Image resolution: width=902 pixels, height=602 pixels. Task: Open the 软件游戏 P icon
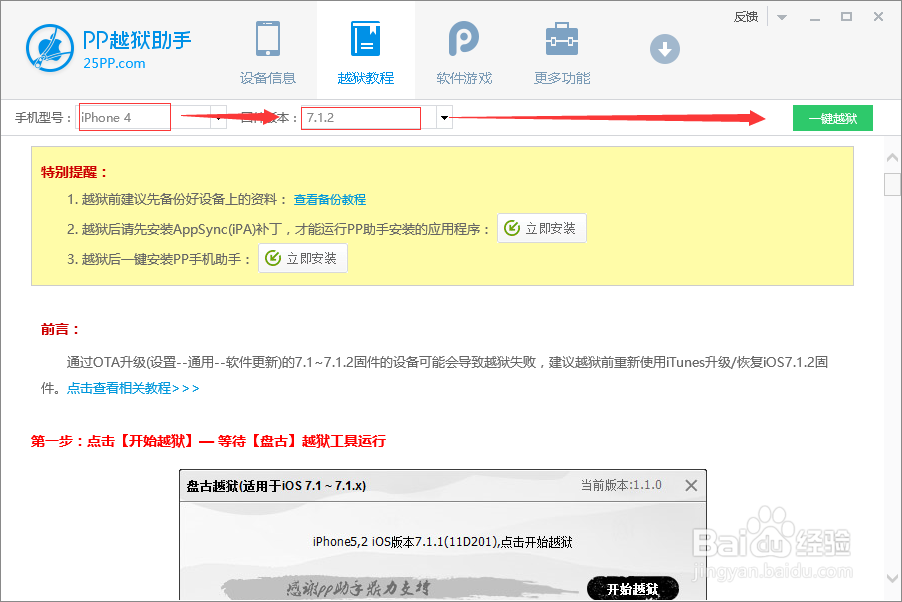pos(464,39)
